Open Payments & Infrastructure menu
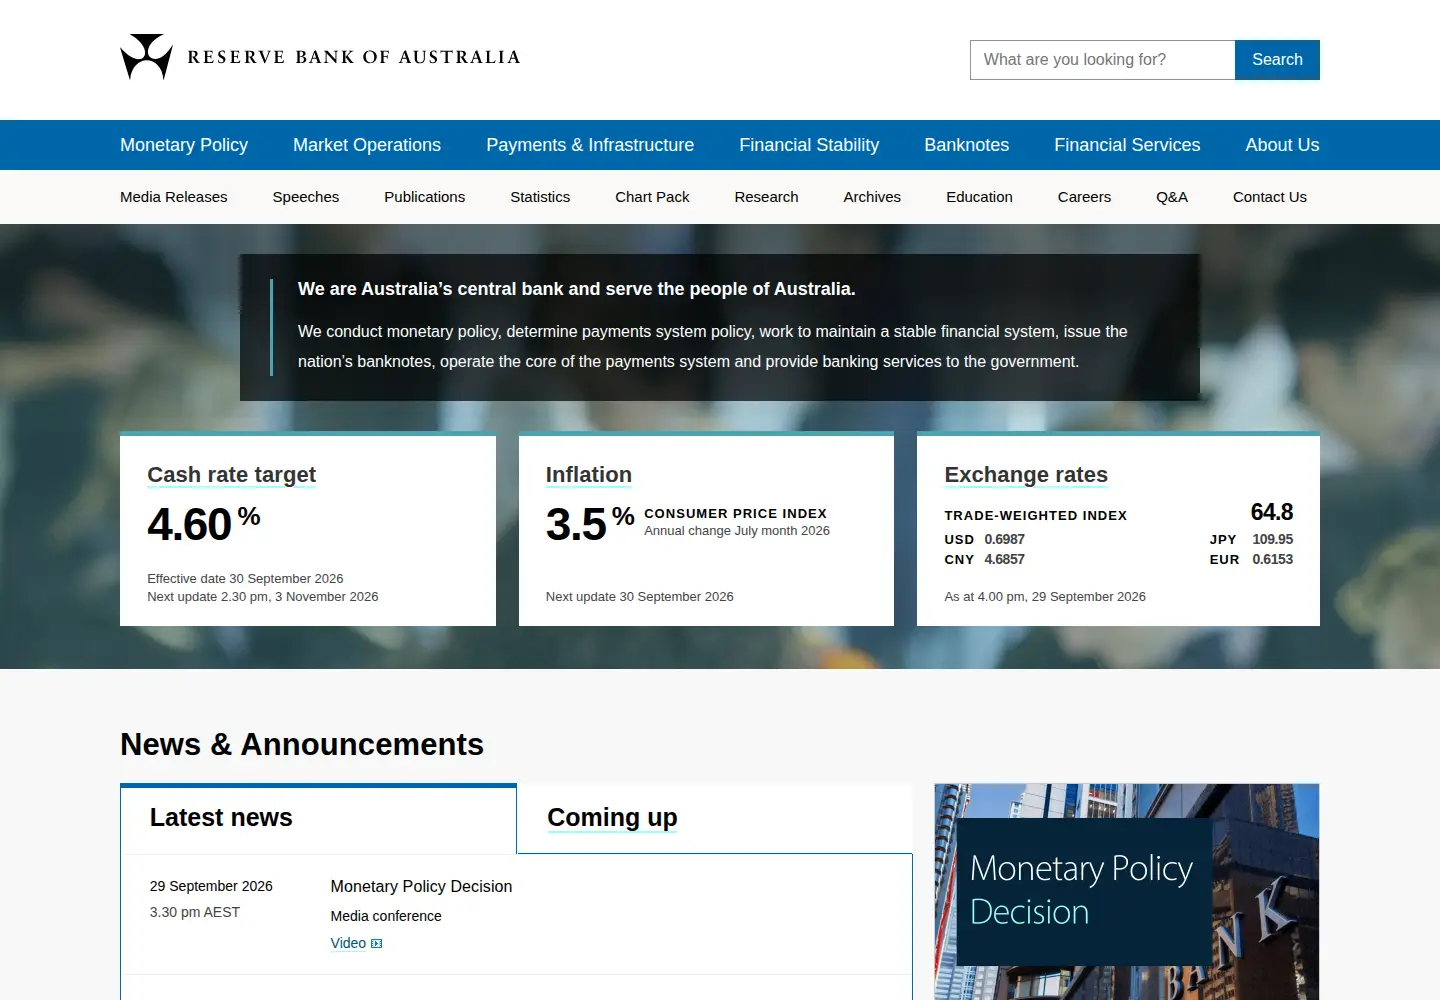Viewport: 1440px width, 1000px height. (590, 145)
